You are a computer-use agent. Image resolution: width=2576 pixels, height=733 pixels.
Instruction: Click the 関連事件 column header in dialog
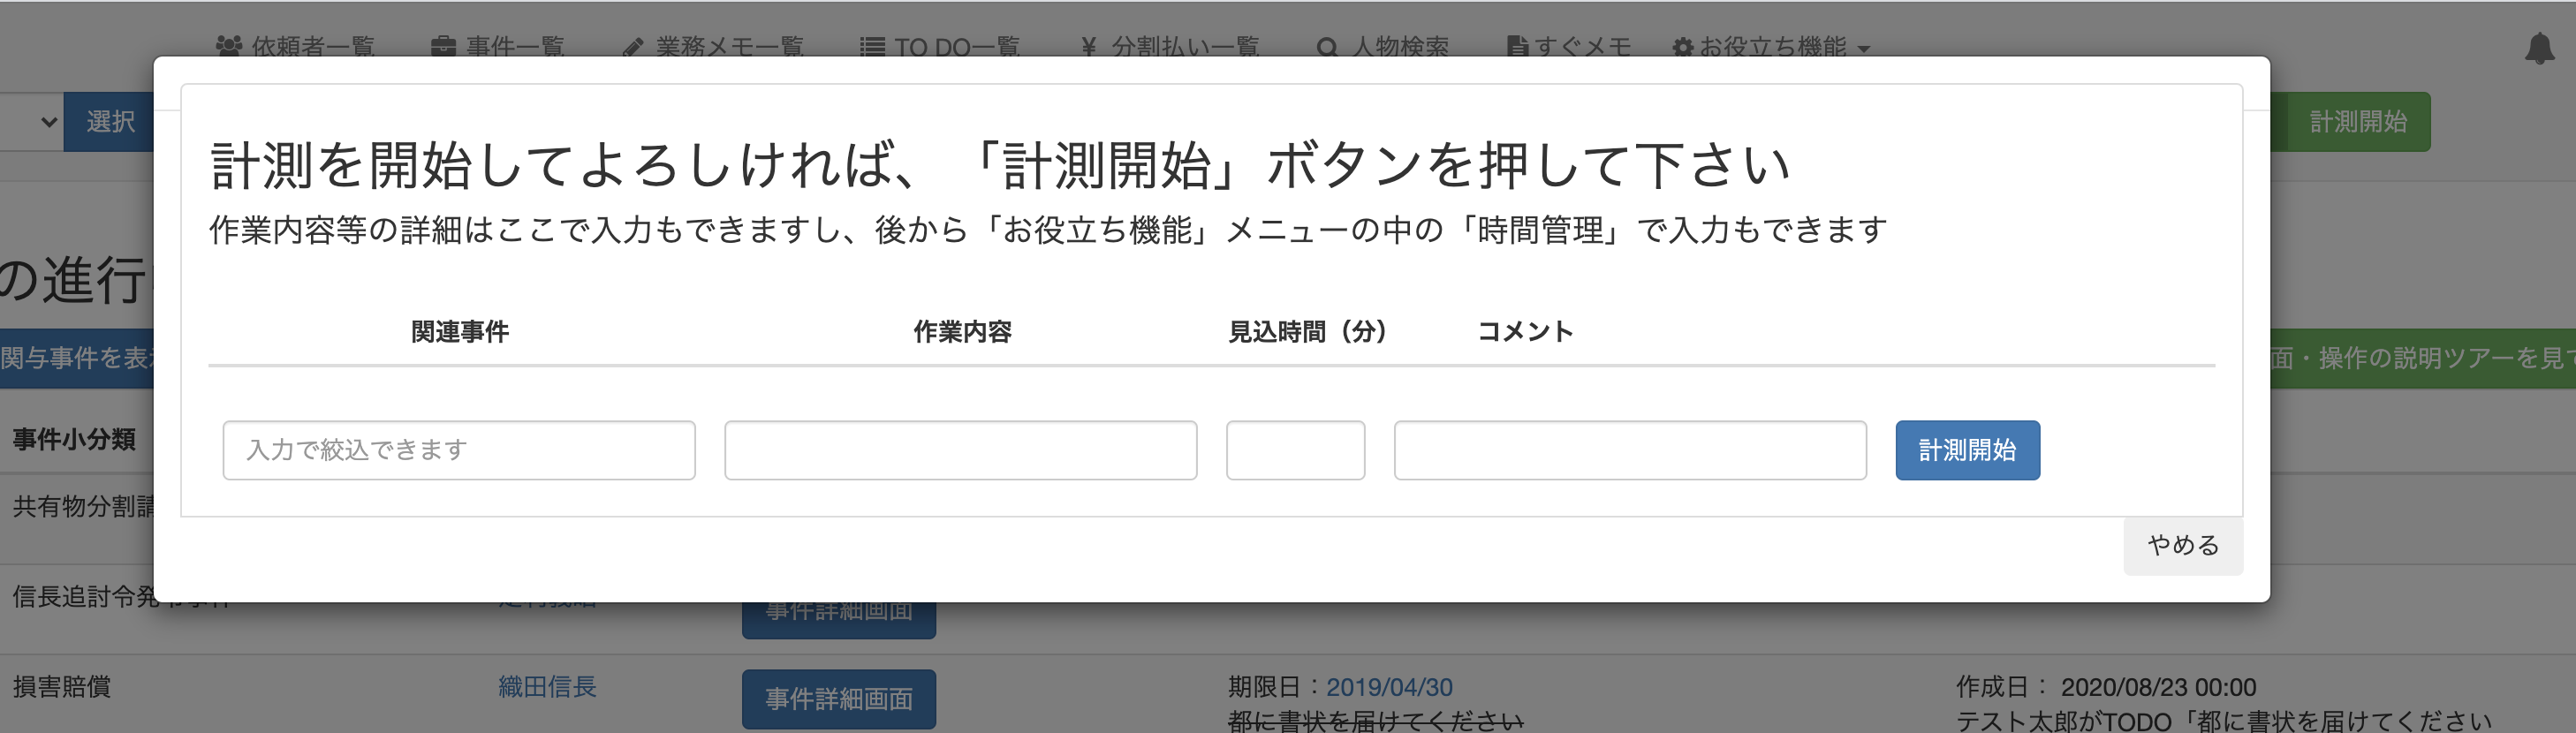[x=460, y=331]
